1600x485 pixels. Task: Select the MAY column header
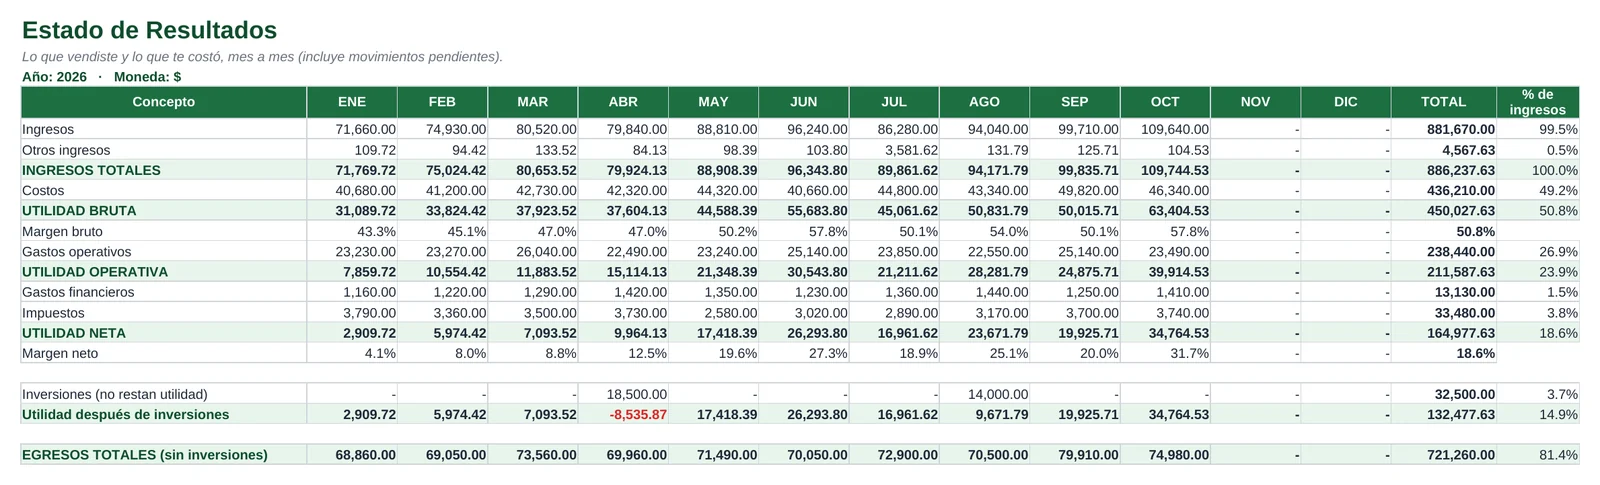(713, 102)
